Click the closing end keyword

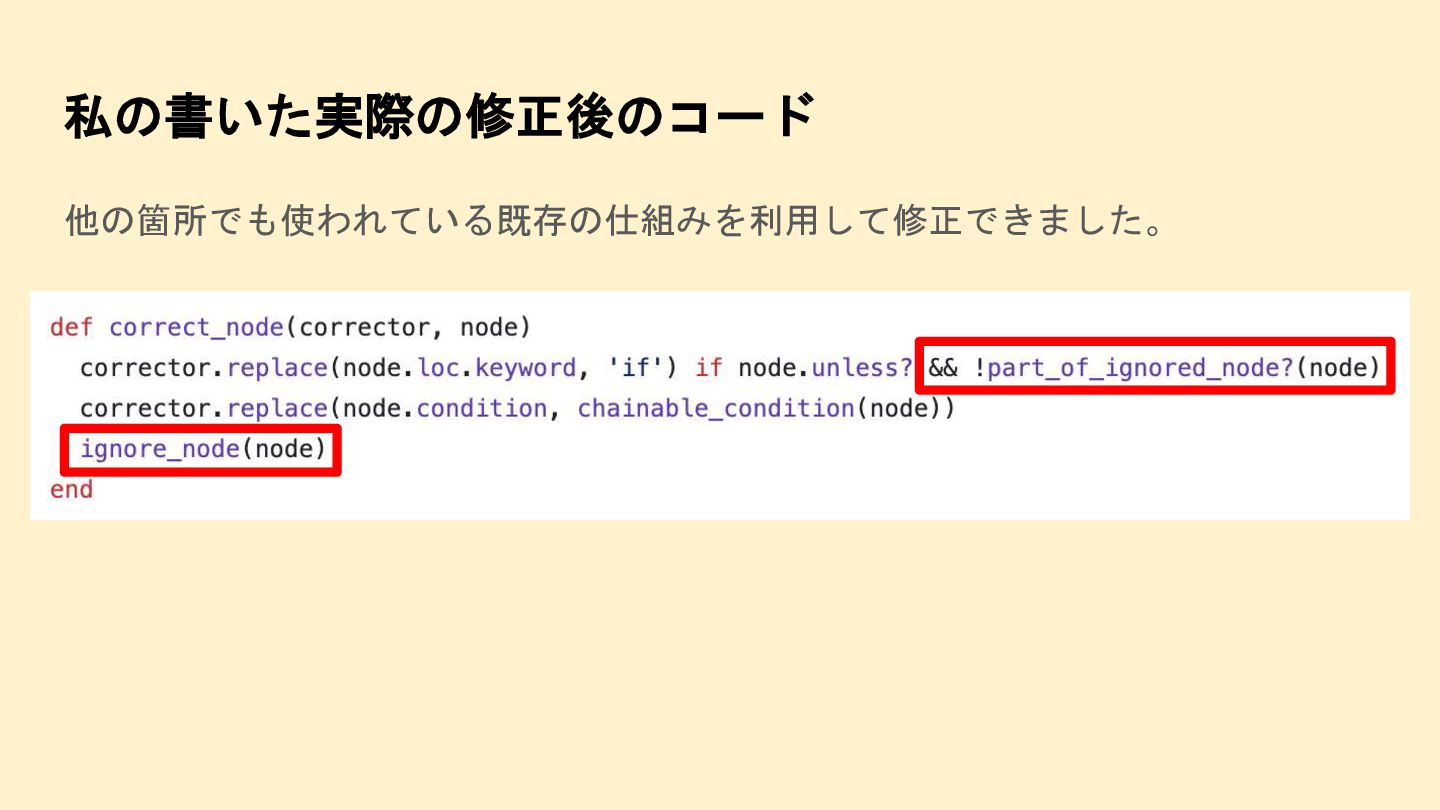71,490
